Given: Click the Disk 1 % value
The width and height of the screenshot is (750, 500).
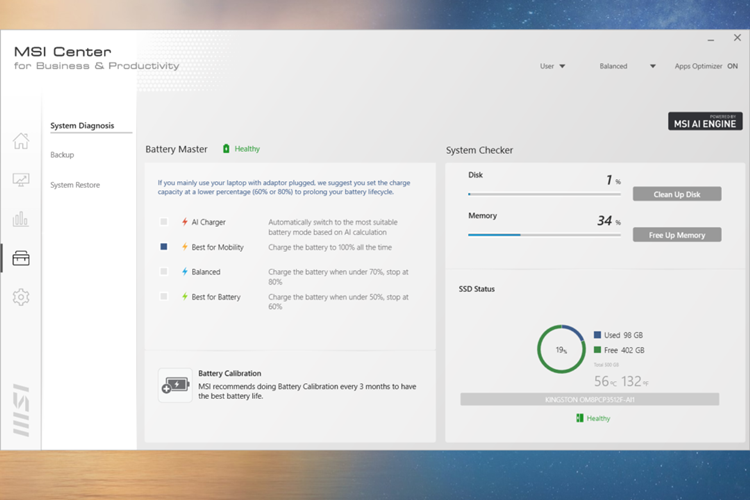Looking at the screenshot, I should click(x=613, y=180).
